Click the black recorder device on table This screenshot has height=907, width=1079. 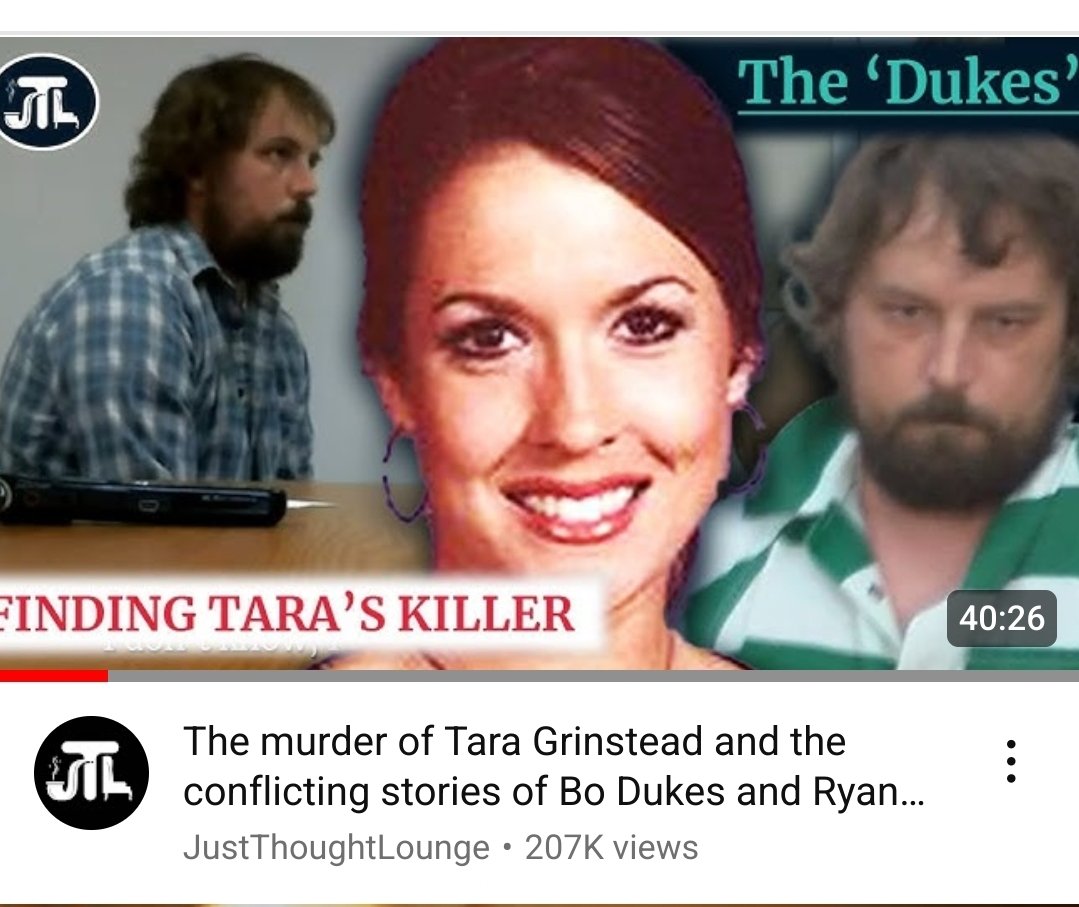coord(141,499)
